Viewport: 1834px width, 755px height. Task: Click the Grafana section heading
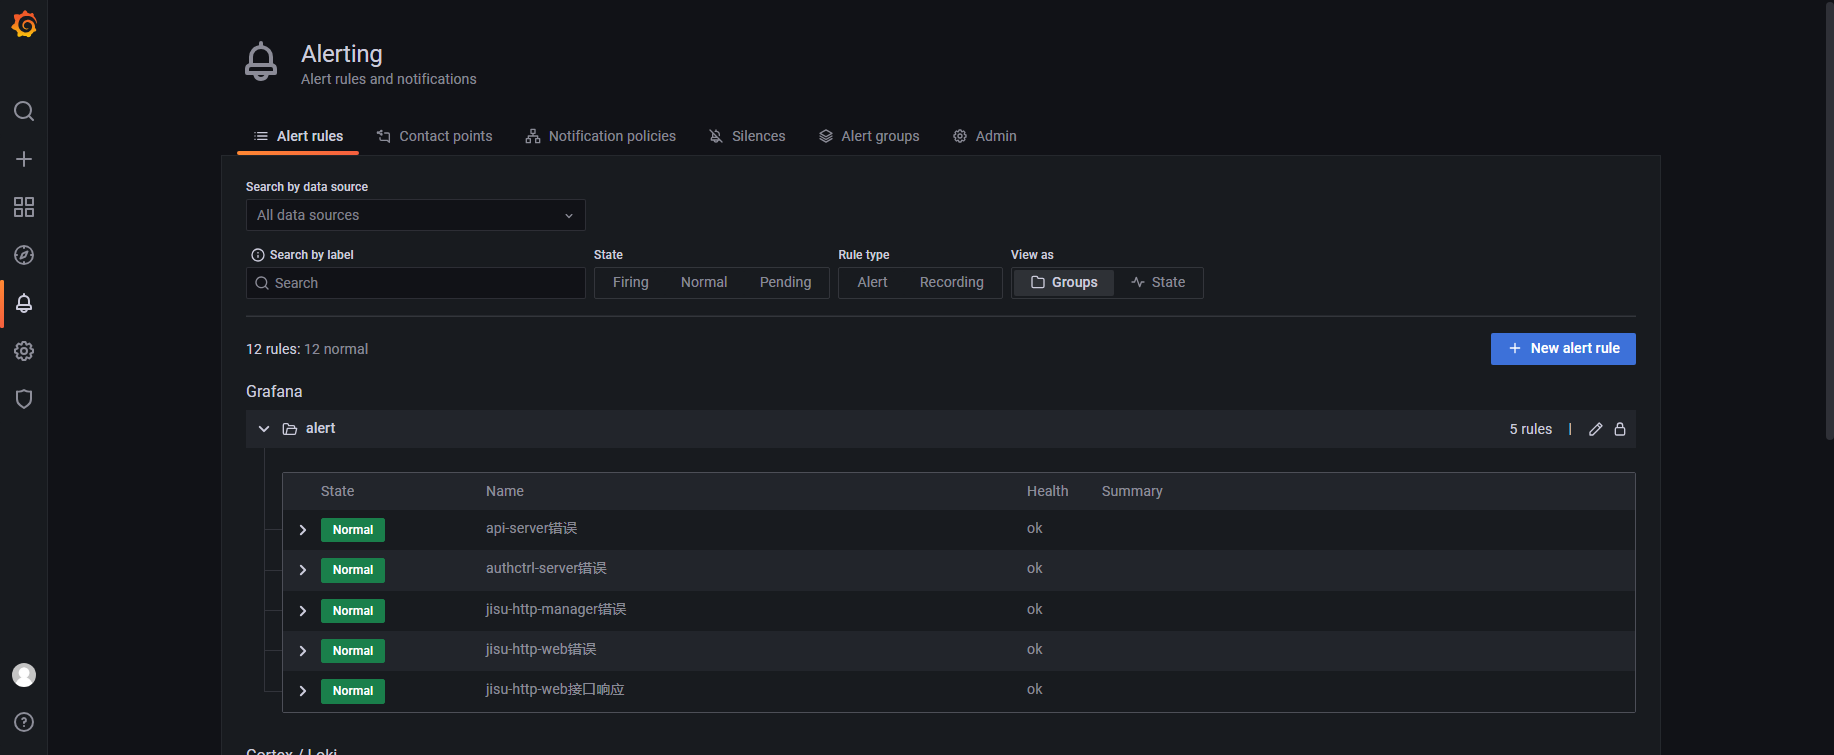pyautogui.click(x=274, y=391)
